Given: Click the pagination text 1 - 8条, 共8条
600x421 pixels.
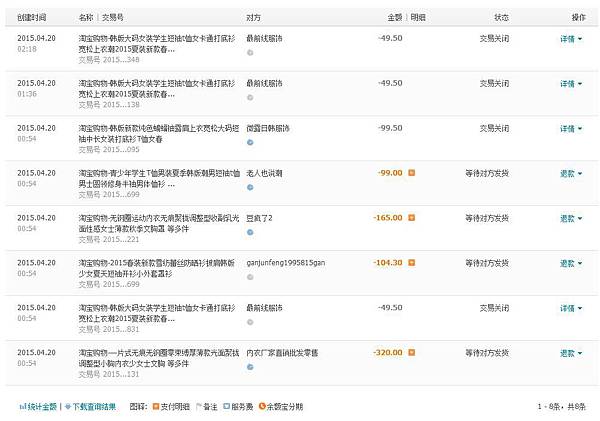Looking at the screenshot, I should coord(561,406).
